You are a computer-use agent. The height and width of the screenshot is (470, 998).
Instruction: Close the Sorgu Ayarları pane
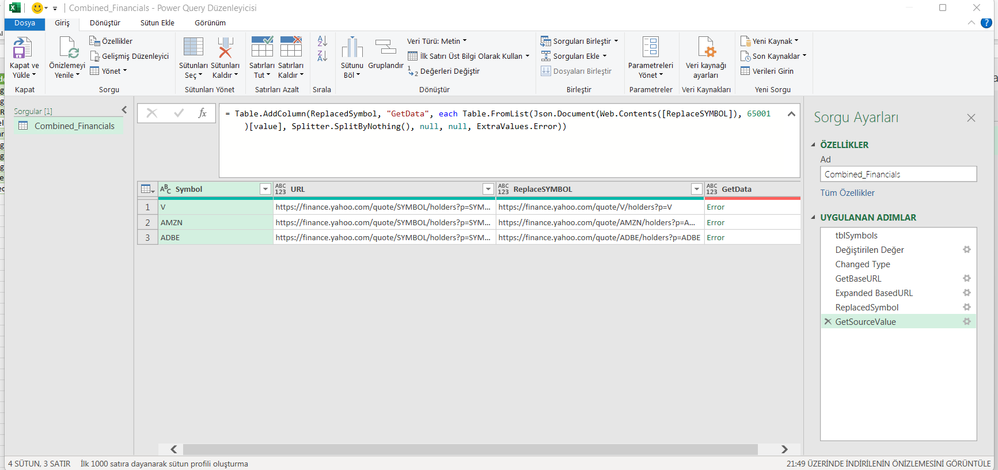coord(971,117)
